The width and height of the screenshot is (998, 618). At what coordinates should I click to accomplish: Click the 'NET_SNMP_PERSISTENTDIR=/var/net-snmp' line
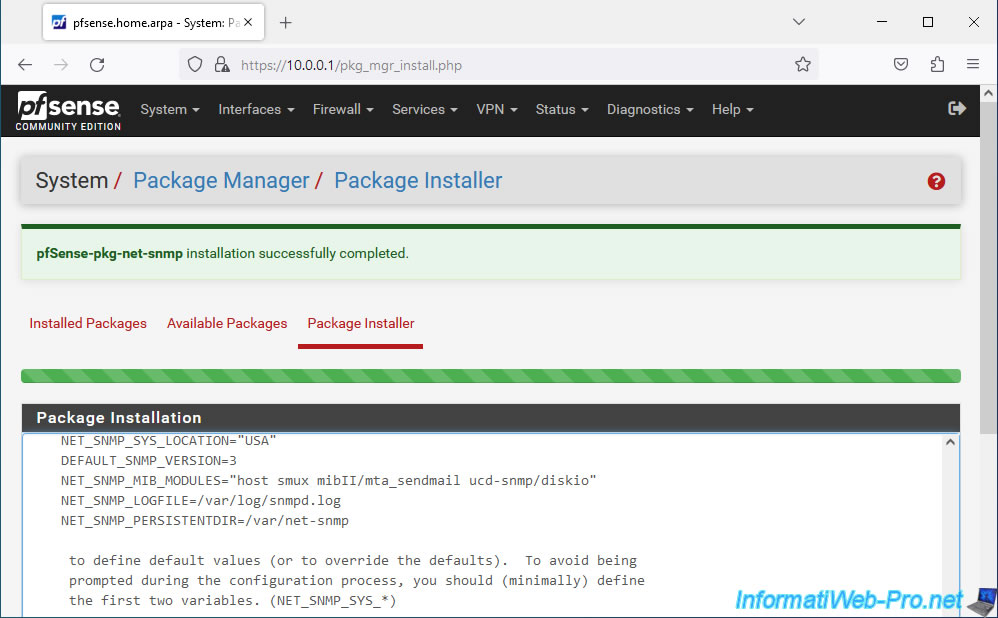[x=205, y=520]
